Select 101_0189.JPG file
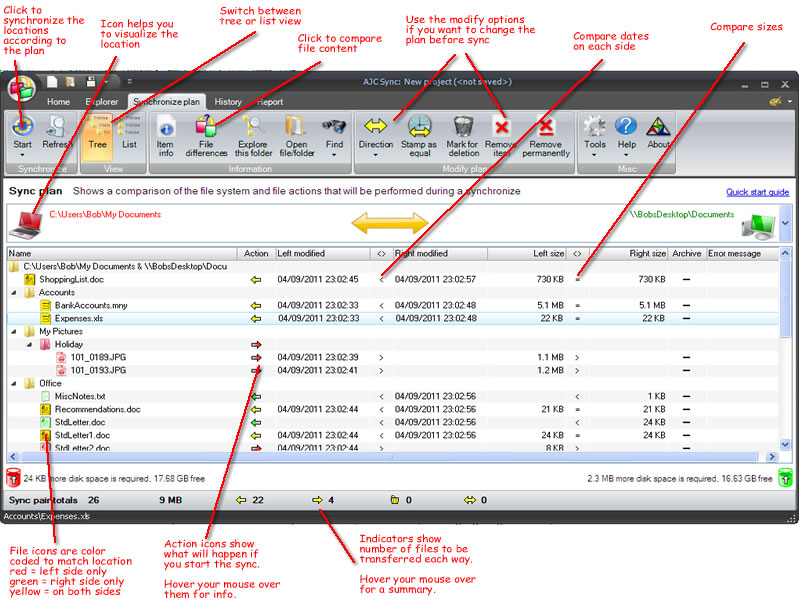The height and width of the screenshot is (600, 800). [x=98, y=357]
